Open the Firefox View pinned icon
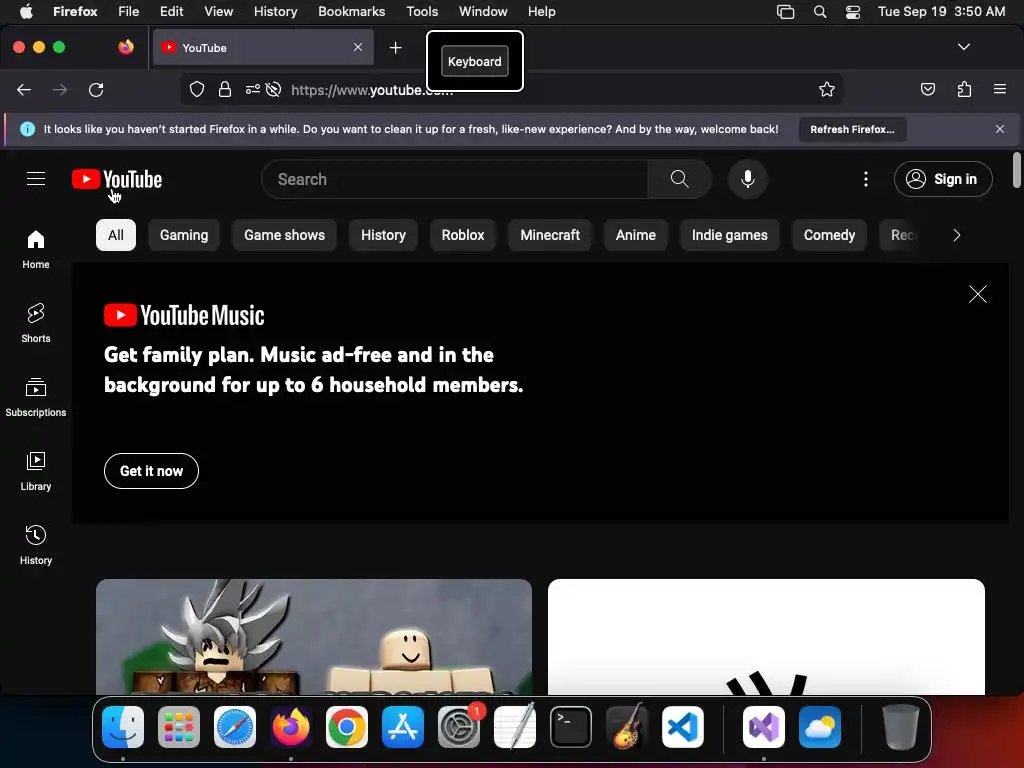The height and width of the screenshot is (768, 1024). click(x=126, y=47)
